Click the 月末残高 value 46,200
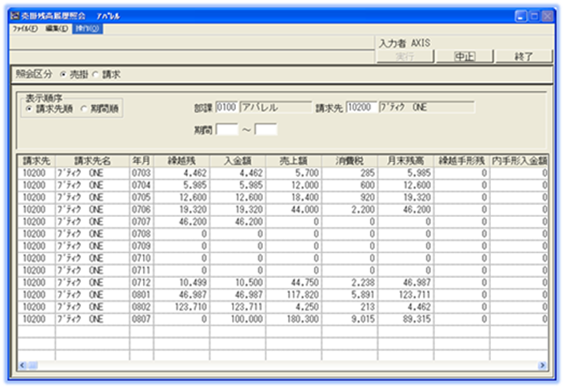 point(406,210)
